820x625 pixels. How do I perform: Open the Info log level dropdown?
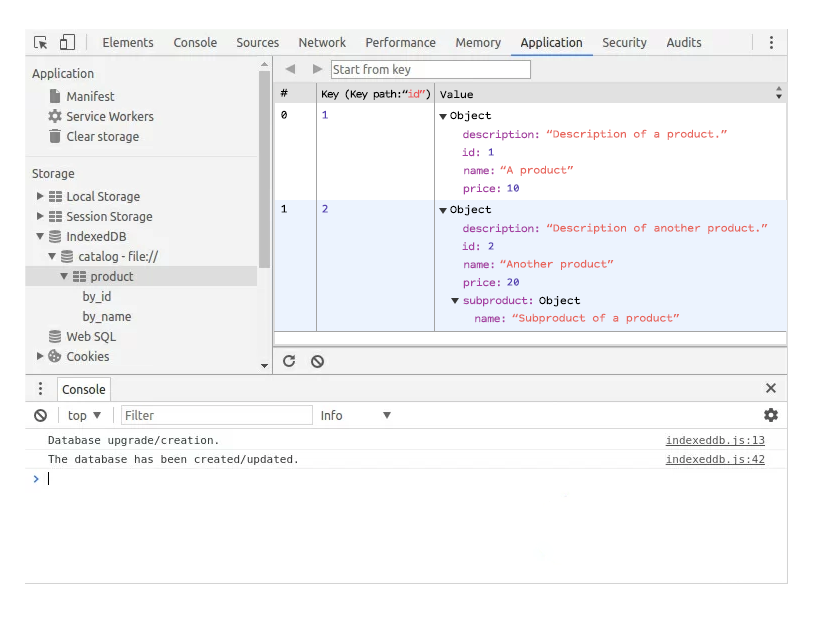[x=356, y=415]
